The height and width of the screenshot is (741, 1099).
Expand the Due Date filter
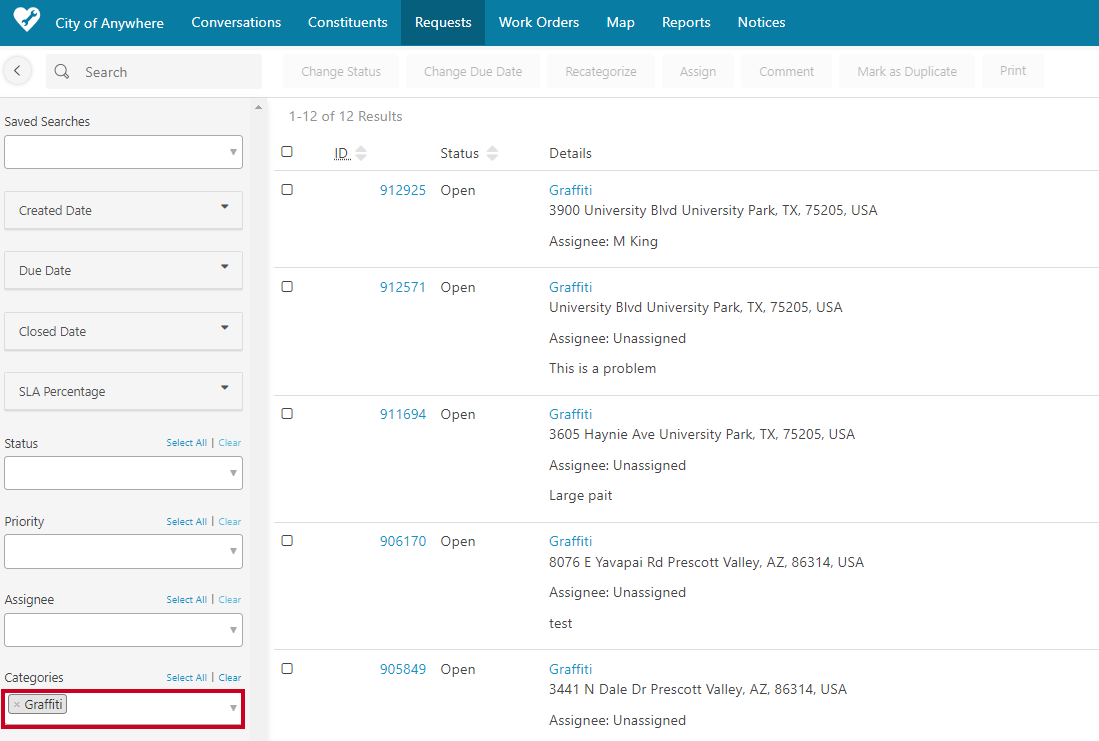pos(123,271)
